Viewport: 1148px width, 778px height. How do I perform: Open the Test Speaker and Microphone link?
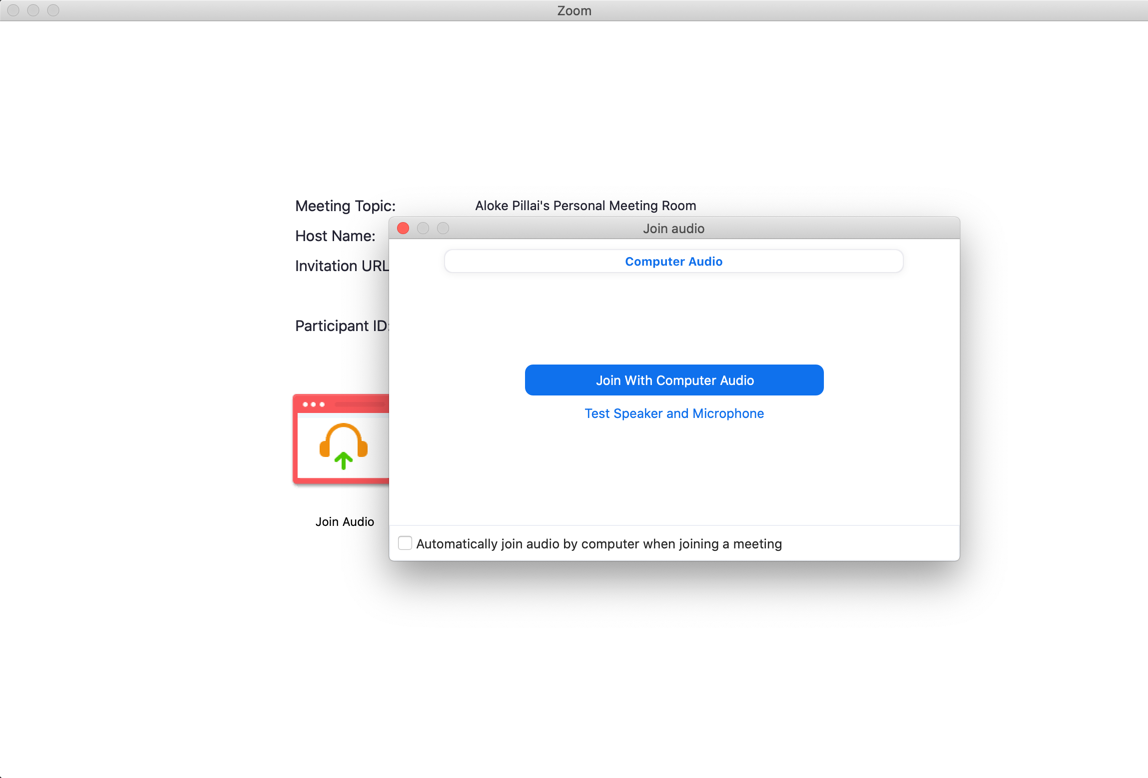click(674, 414)
